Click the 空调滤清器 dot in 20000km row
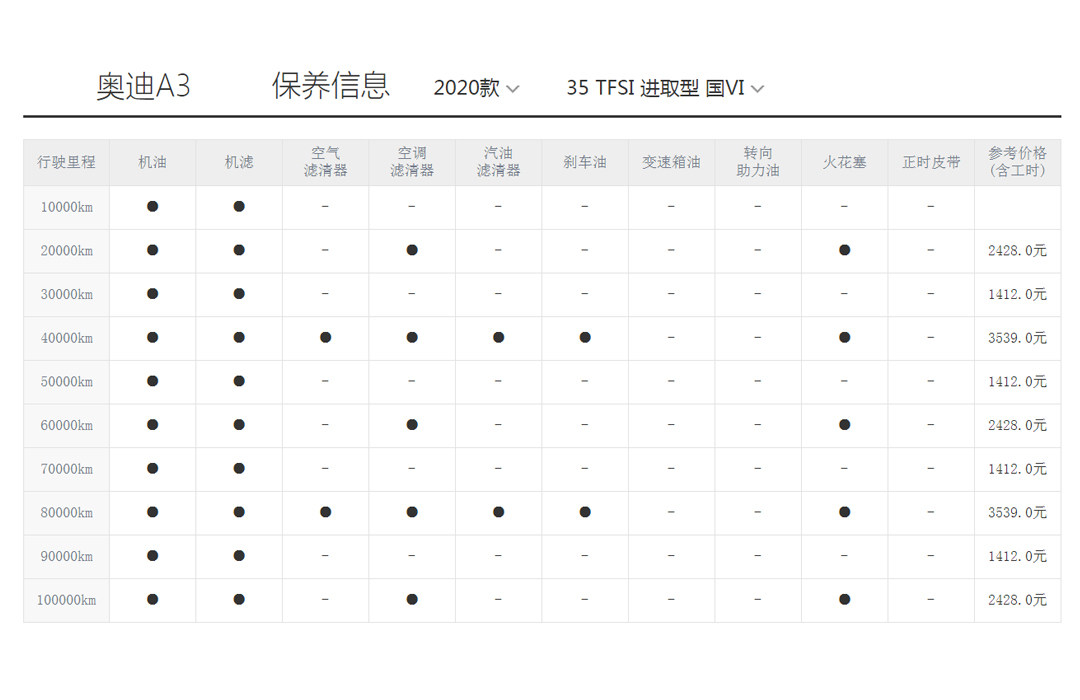The width and height of the screenshot is (1080, 700). click(x=412, y=250)
